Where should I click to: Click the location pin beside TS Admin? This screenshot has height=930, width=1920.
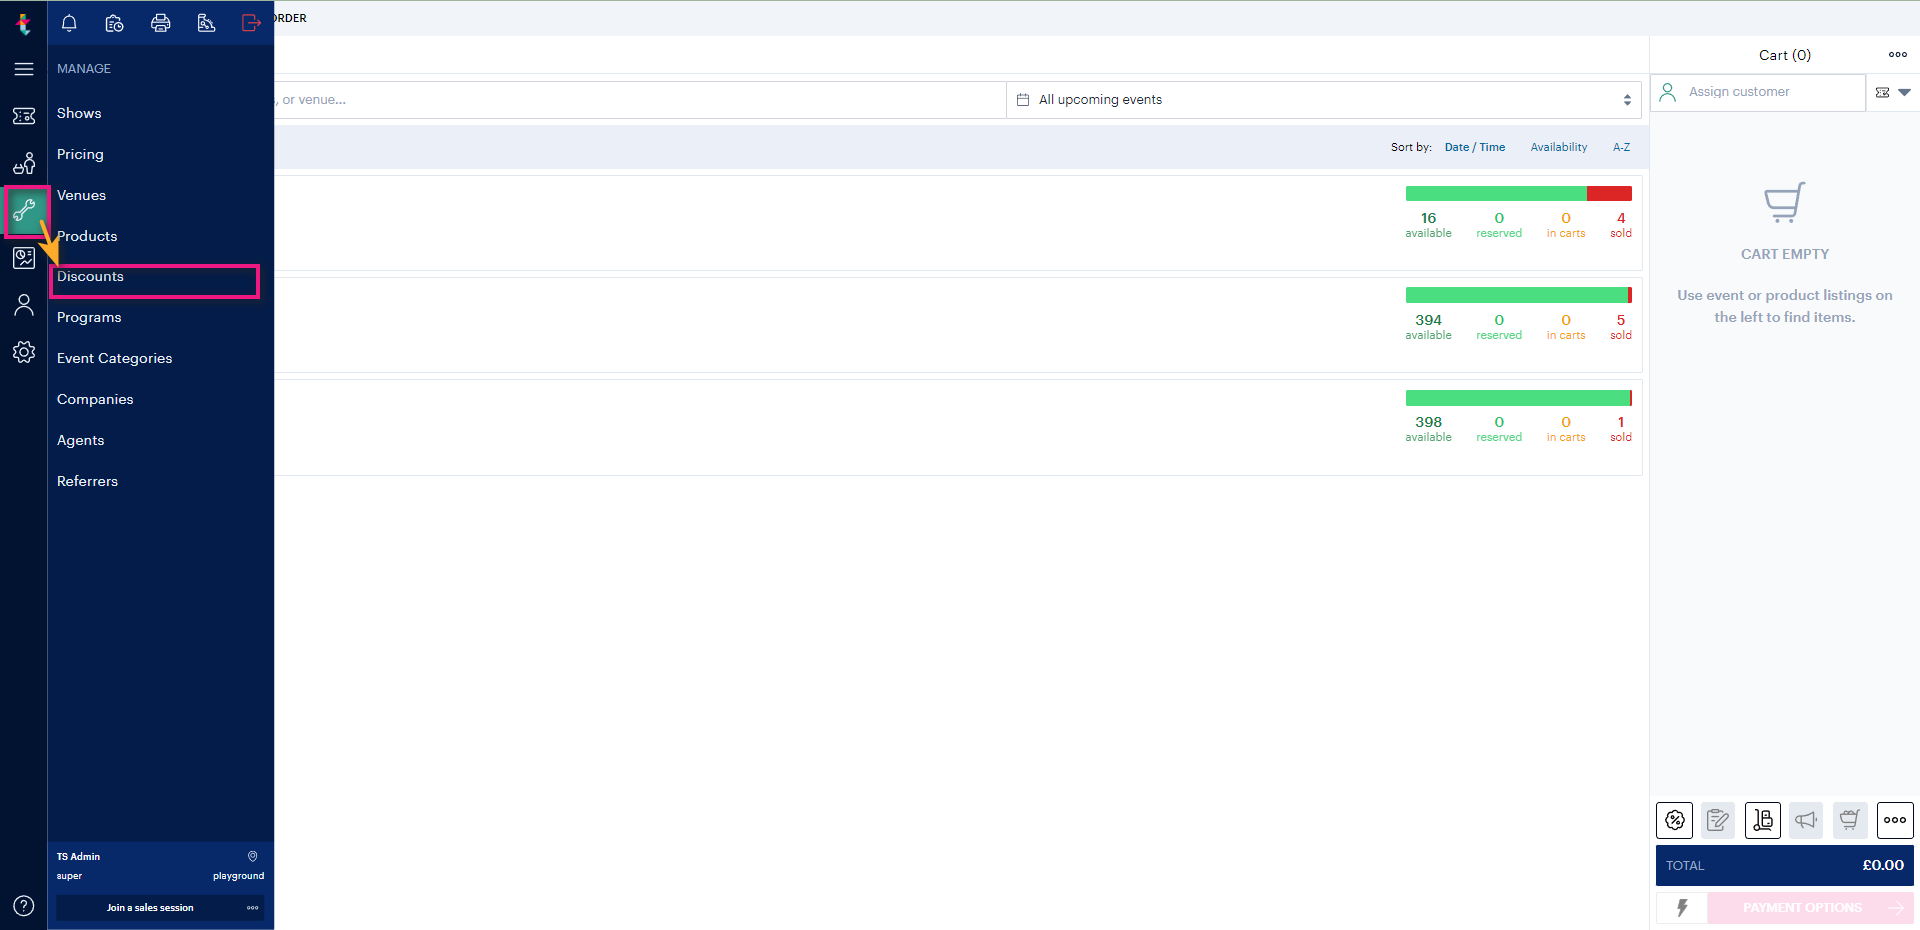click(x=253, y=856)
